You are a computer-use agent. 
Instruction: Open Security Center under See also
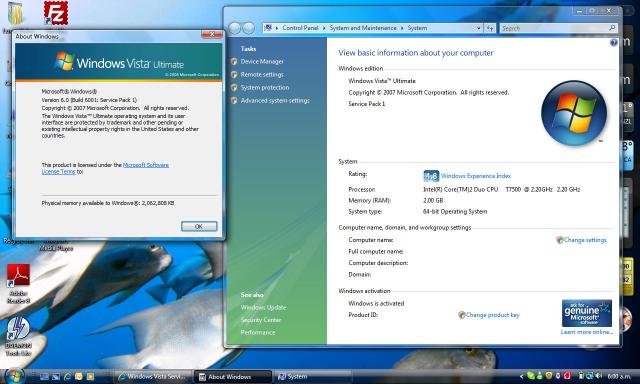click(261, 320)
